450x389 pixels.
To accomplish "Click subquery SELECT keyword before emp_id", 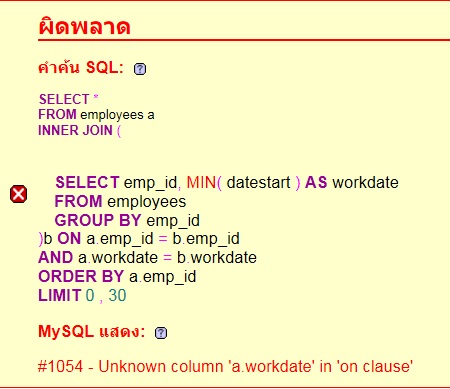I will pyautogui.click(x=87, y=183).
